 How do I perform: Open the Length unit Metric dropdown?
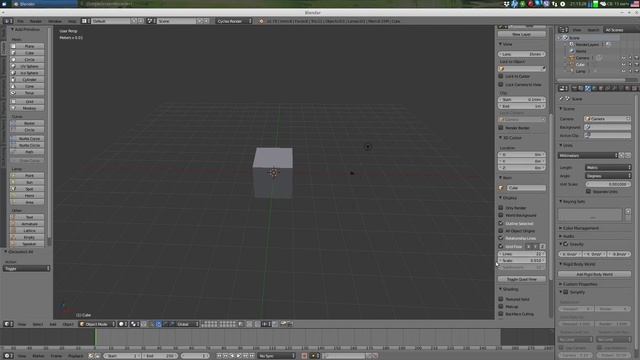pos(608,167)
